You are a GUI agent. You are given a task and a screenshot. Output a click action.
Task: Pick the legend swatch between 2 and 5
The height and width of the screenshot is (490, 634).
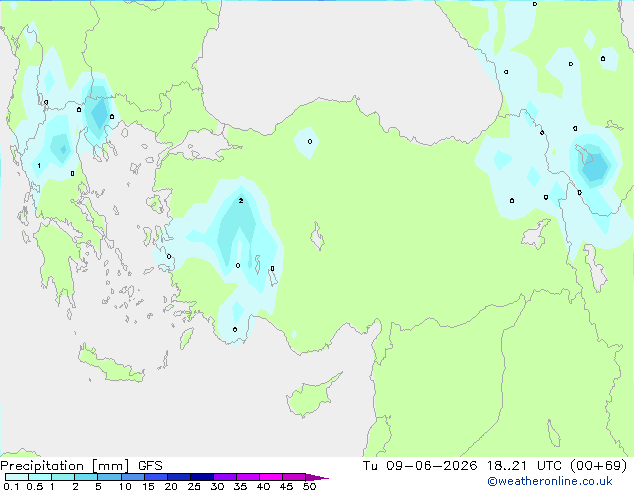coord(86,477)
